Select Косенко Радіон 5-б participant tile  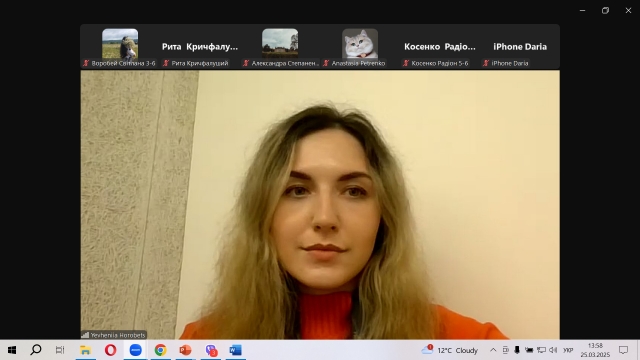click(440, 47)
